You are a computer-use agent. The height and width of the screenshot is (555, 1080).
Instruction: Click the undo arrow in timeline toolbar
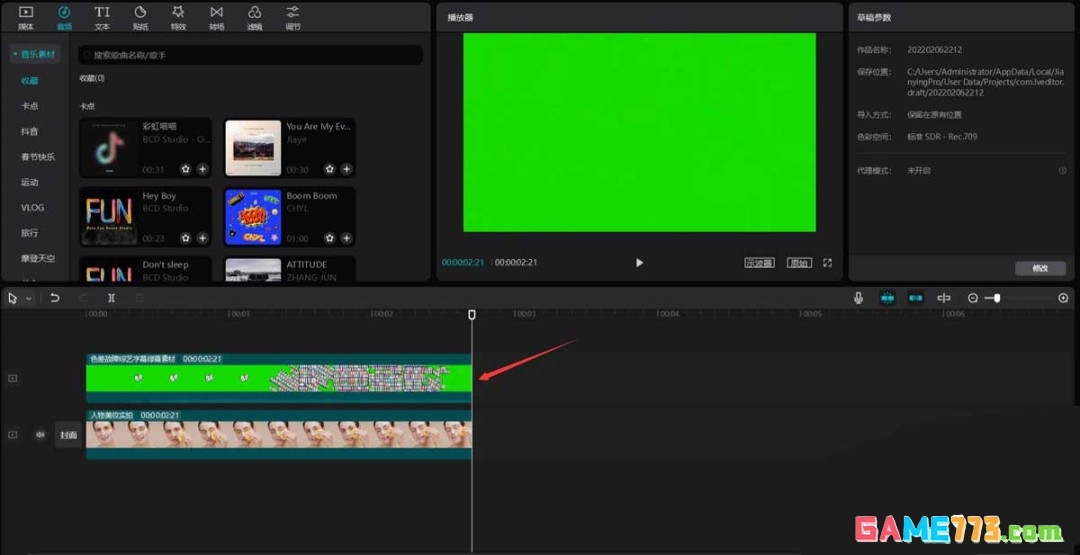(x=55, y=298)
